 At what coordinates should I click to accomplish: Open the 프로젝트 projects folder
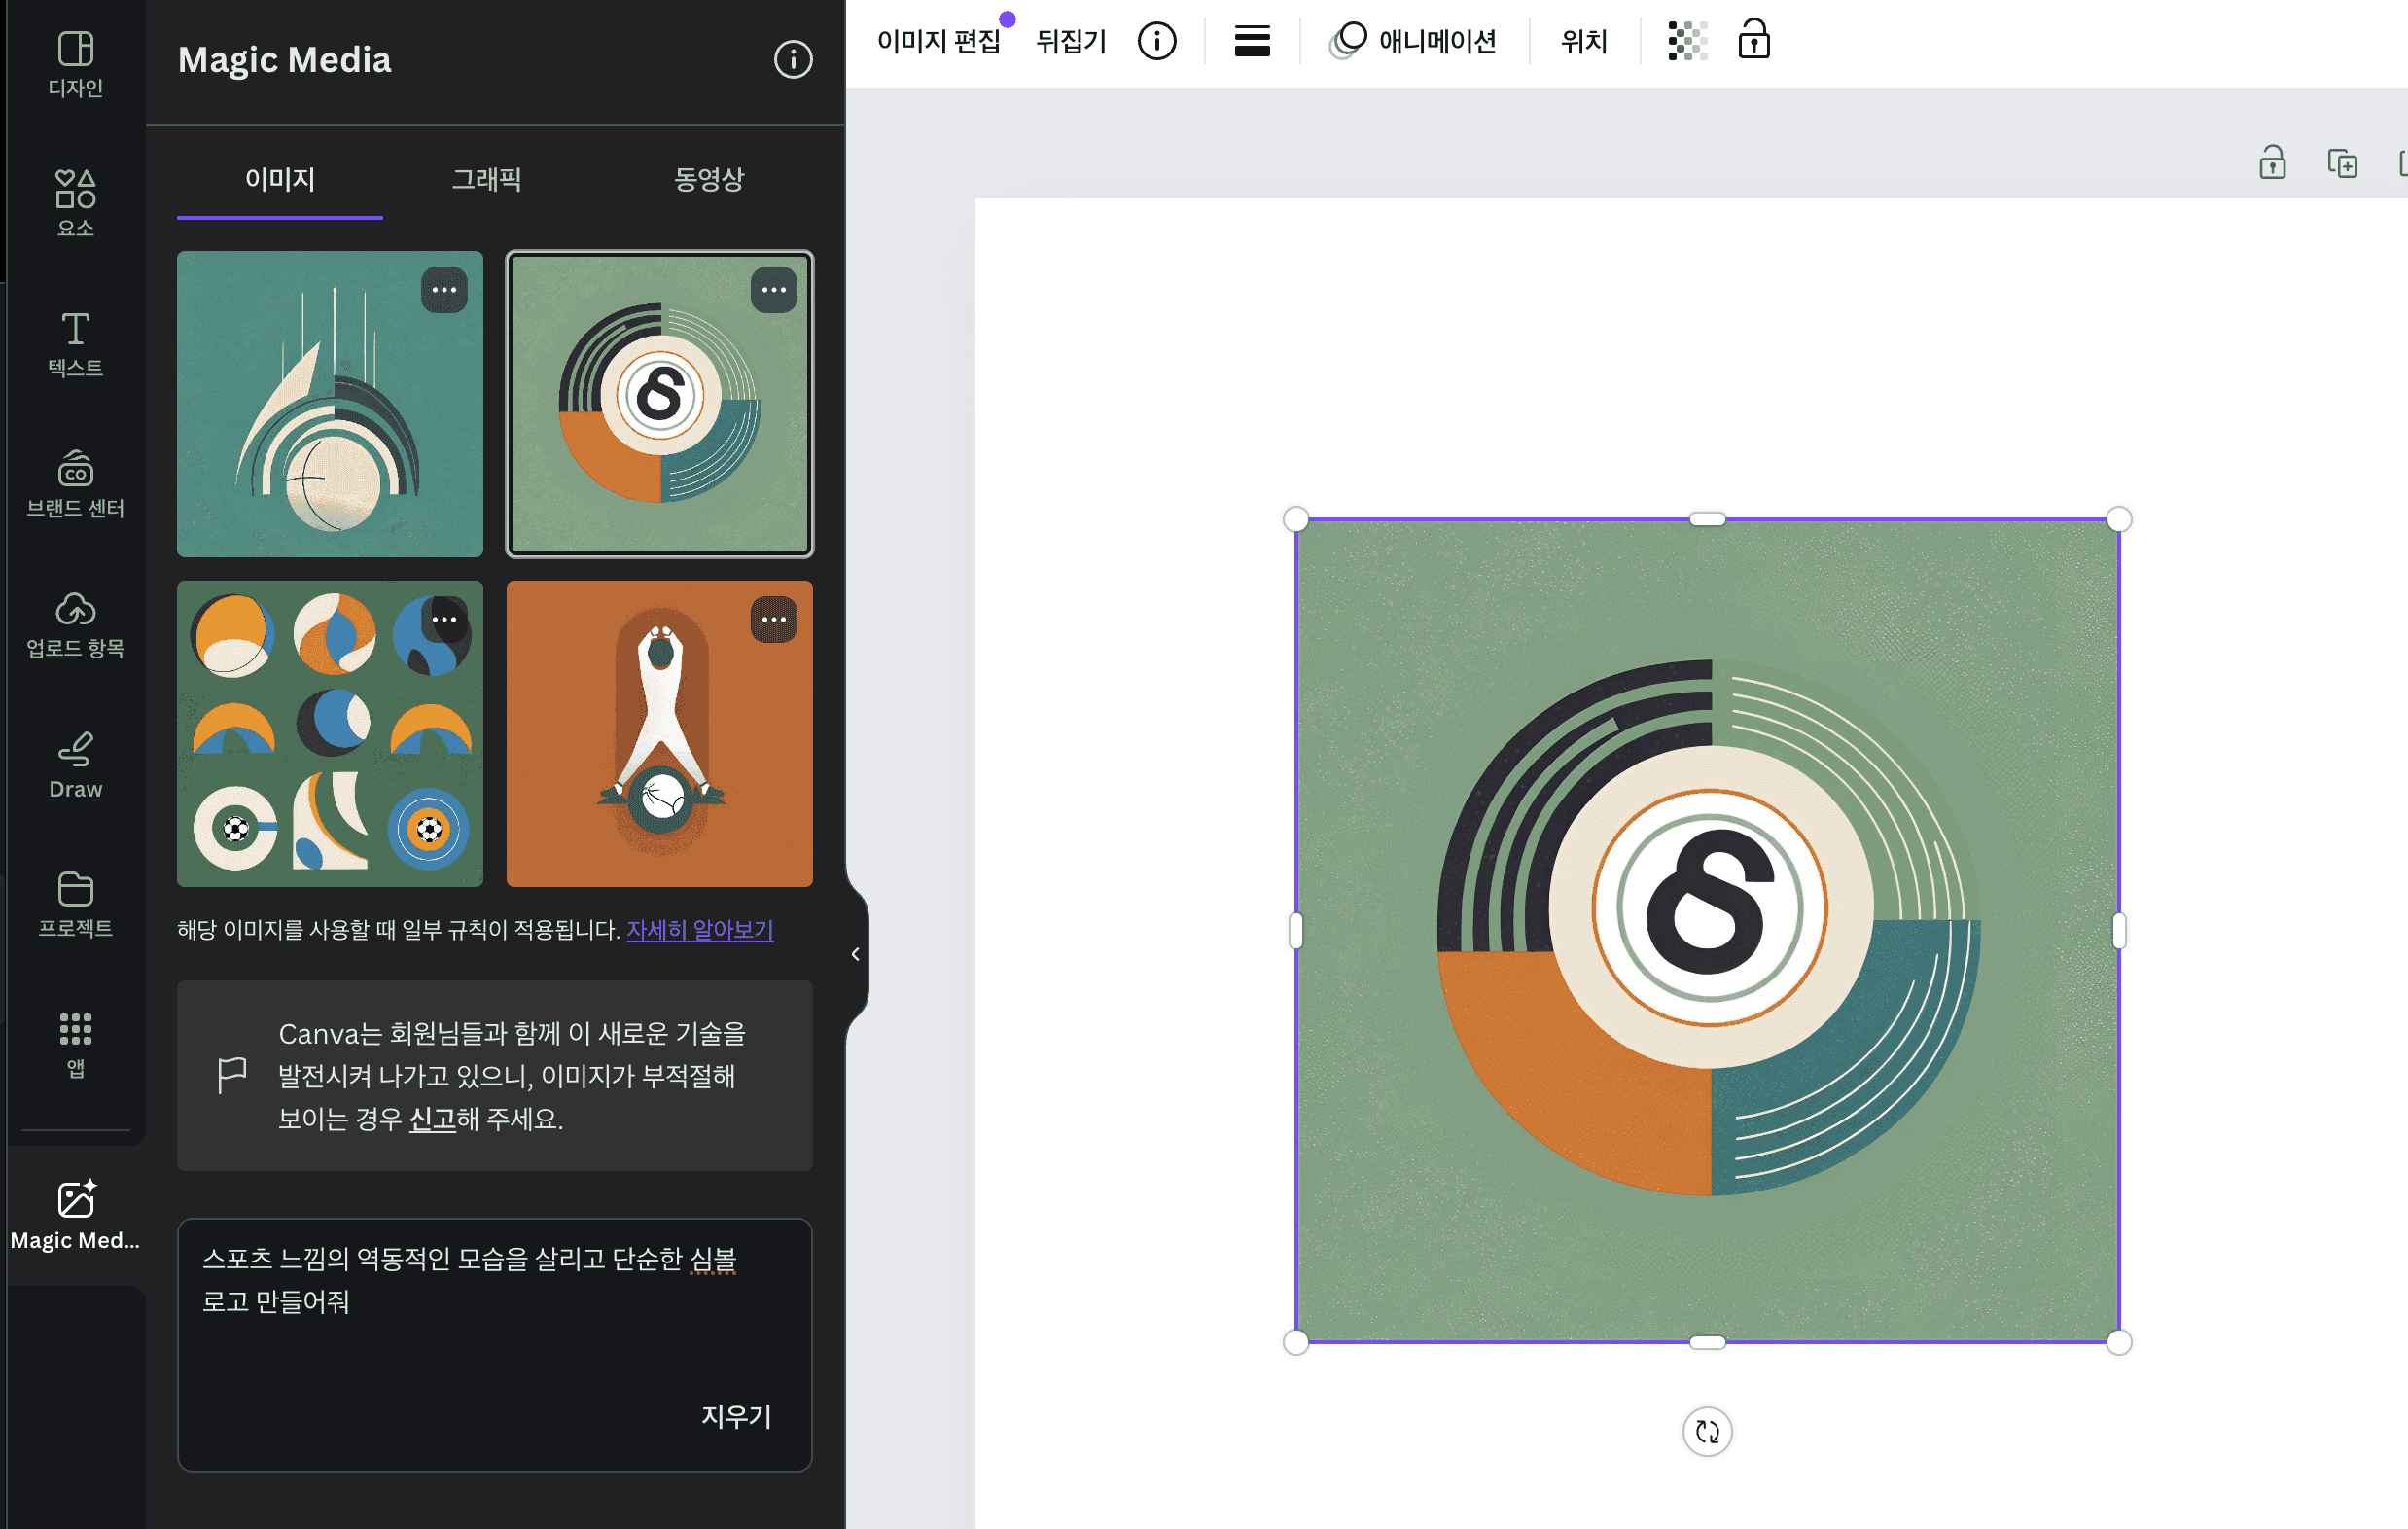coord(75,904)
